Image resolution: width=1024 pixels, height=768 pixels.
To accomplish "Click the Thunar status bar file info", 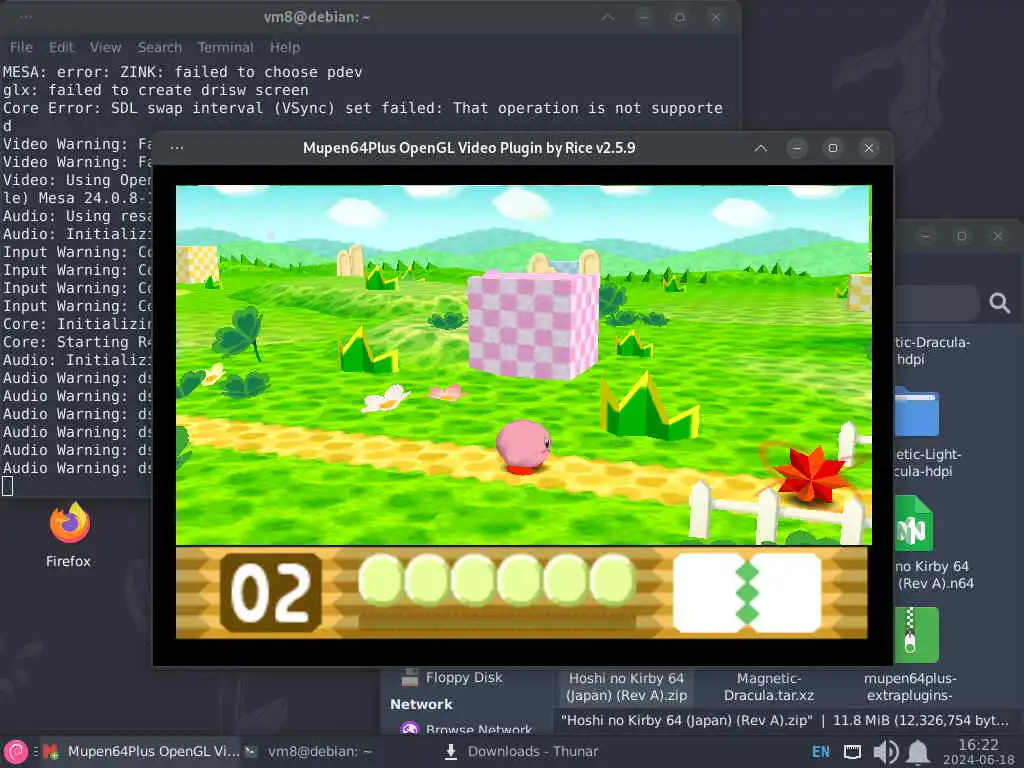I will (784, 720).
